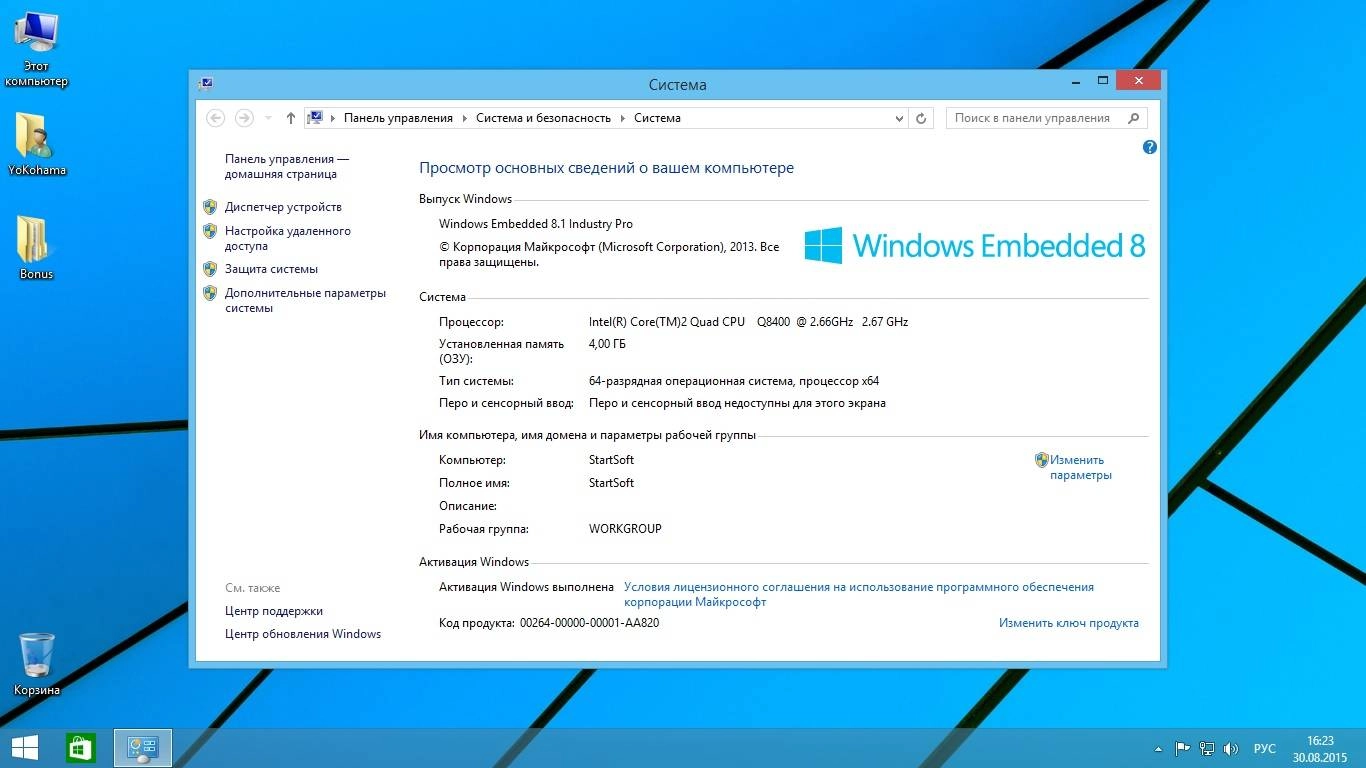Viewport: 1366px width, 768px height.
Task: Select Компьютер value StartSoft
Action: [611, 460]
